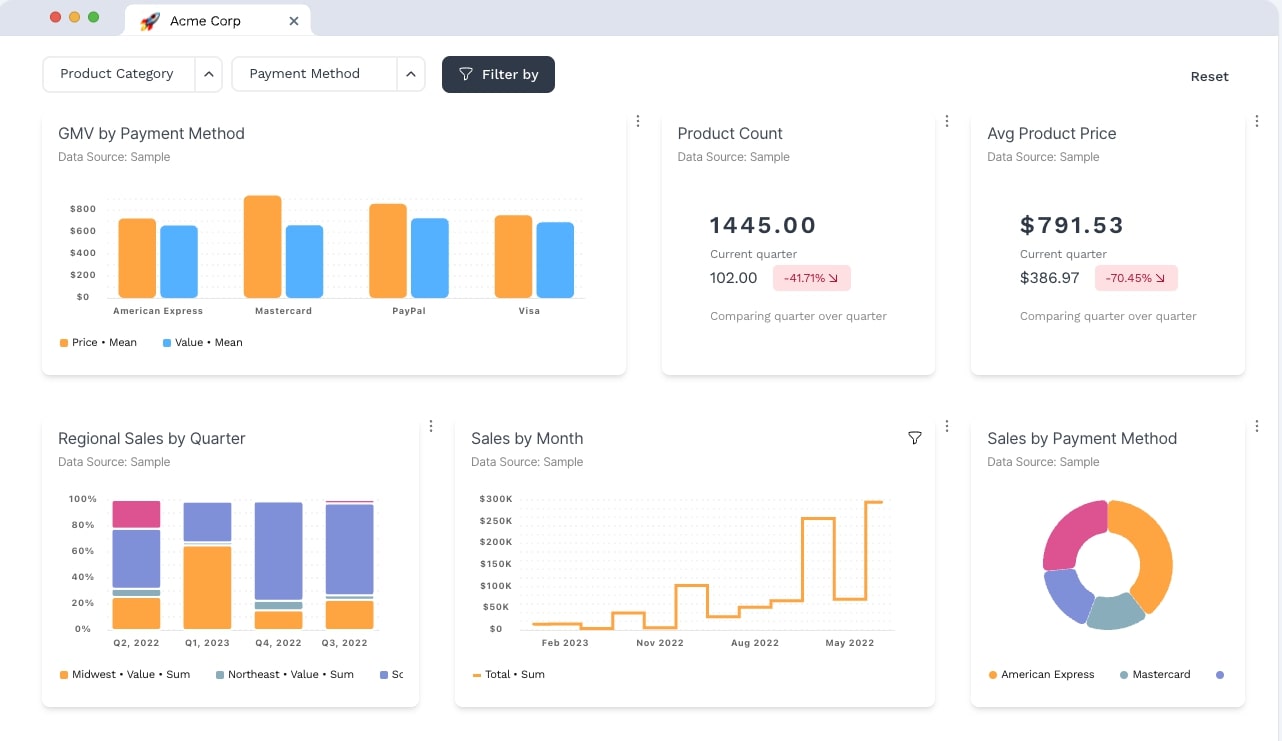Open the options menu on GMV by Payment Method card
This screenshot has height=741, width=1282.
(x=638, y=120)
